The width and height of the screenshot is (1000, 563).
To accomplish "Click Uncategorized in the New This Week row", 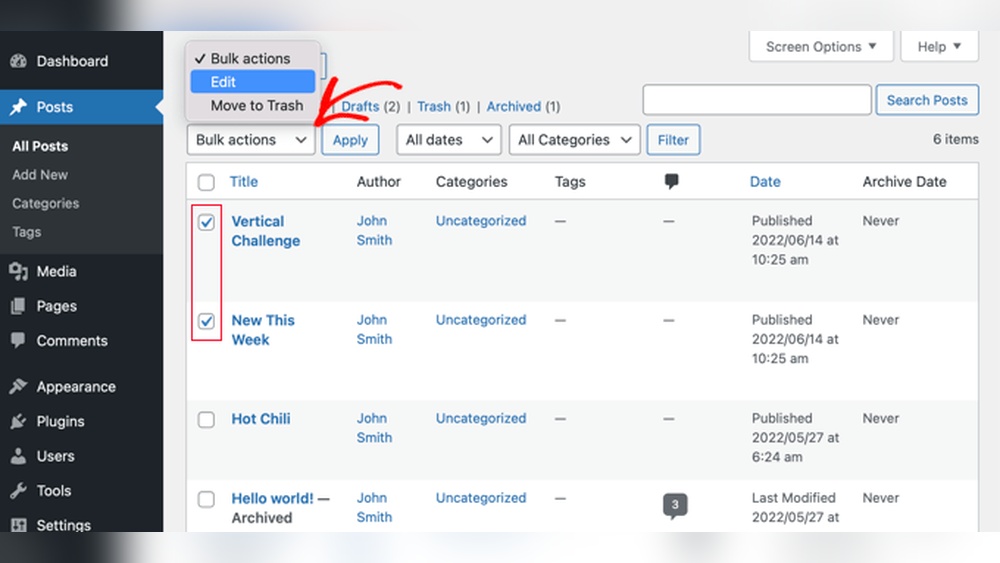I will pos(481,319).
